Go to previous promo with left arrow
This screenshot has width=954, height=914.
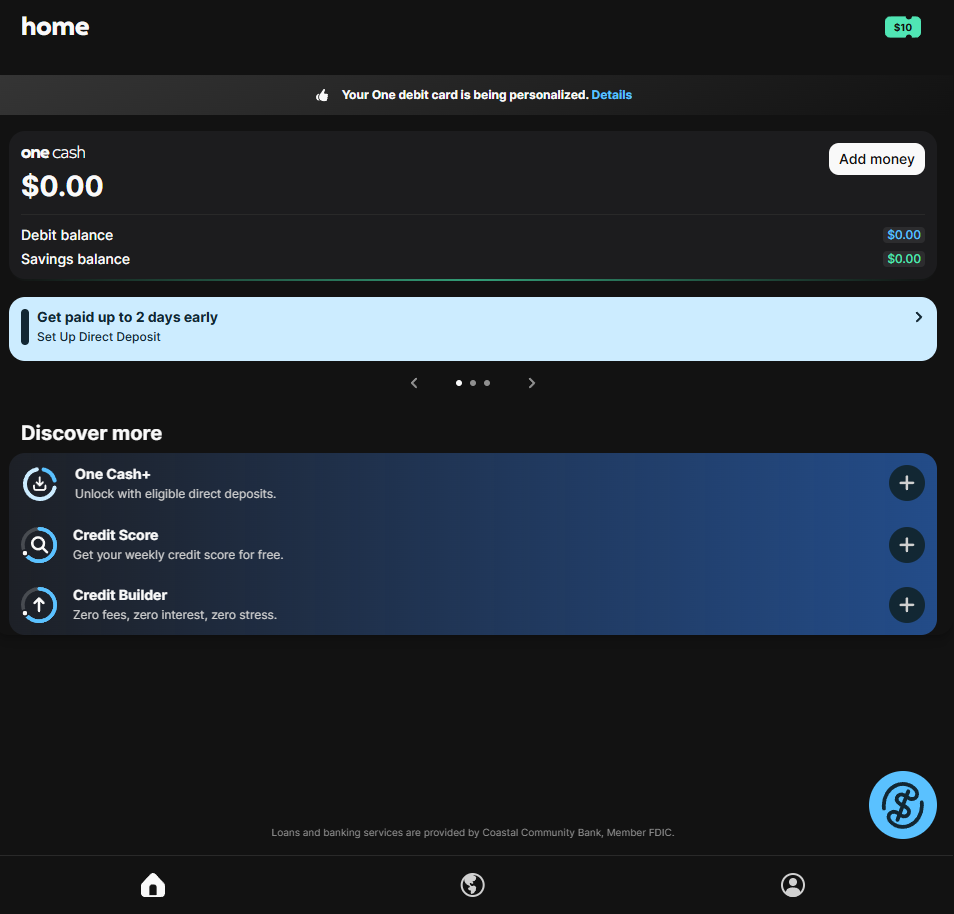(414, 383)
